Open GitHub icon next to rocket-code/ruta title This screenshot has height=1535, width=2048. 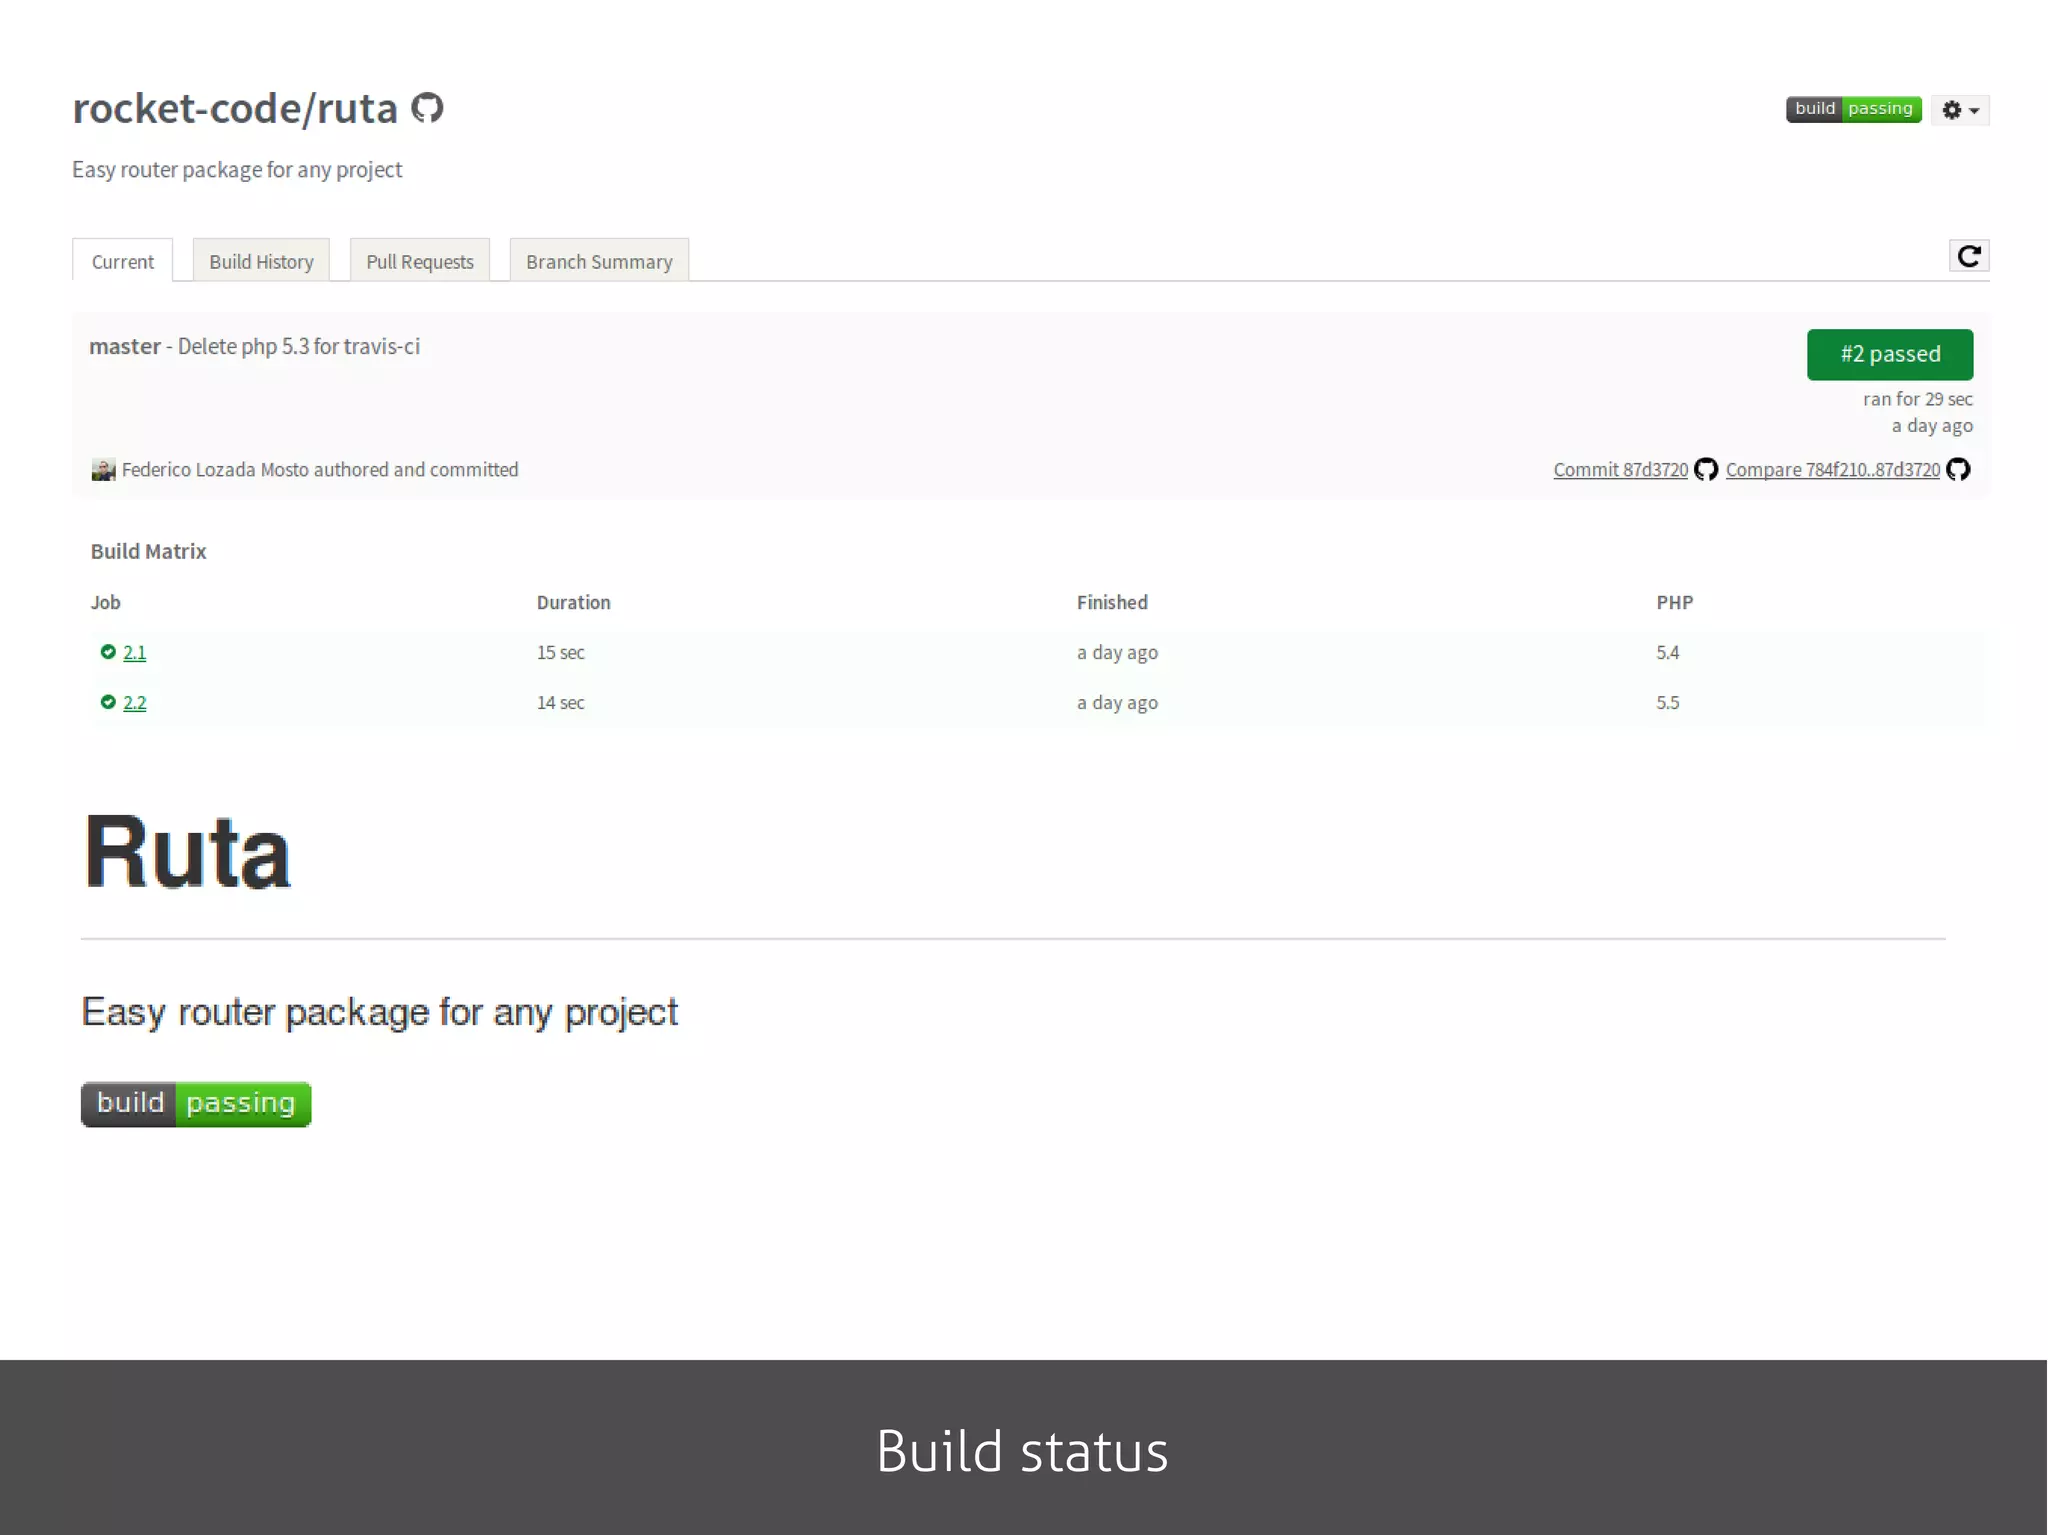point(427,108)
